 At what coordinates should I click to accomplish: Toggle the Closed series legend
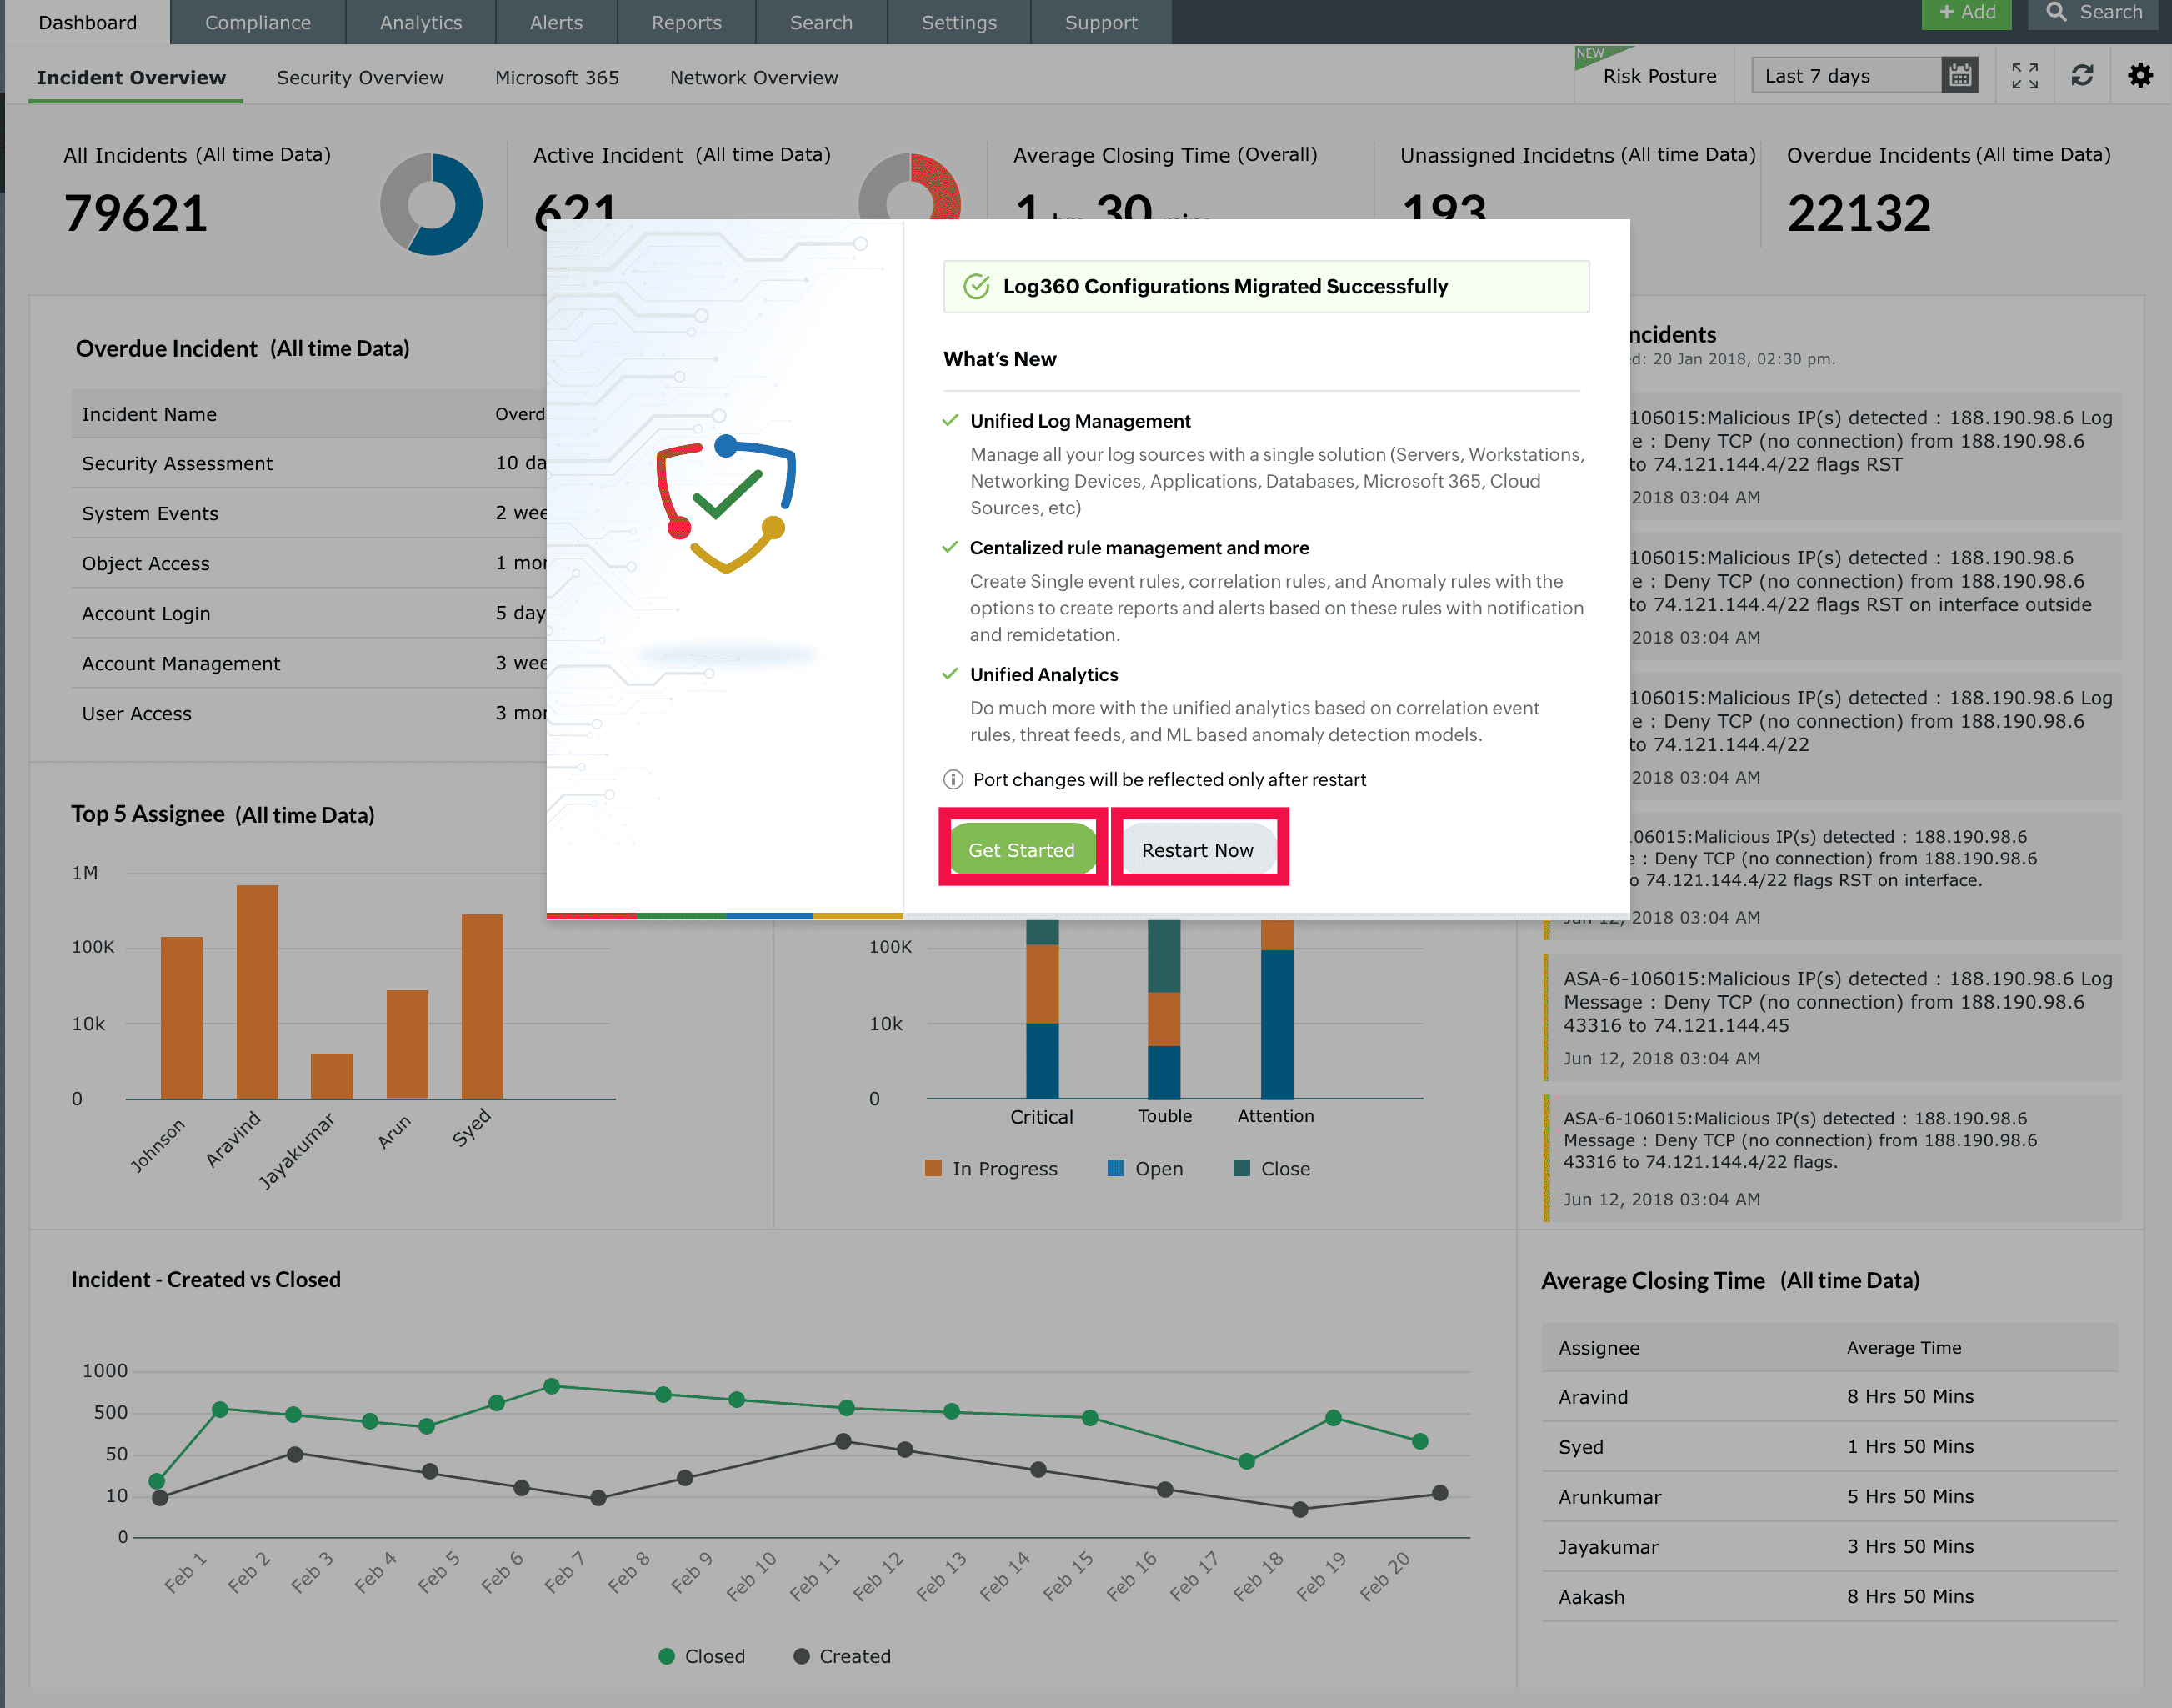point(702,1656)
